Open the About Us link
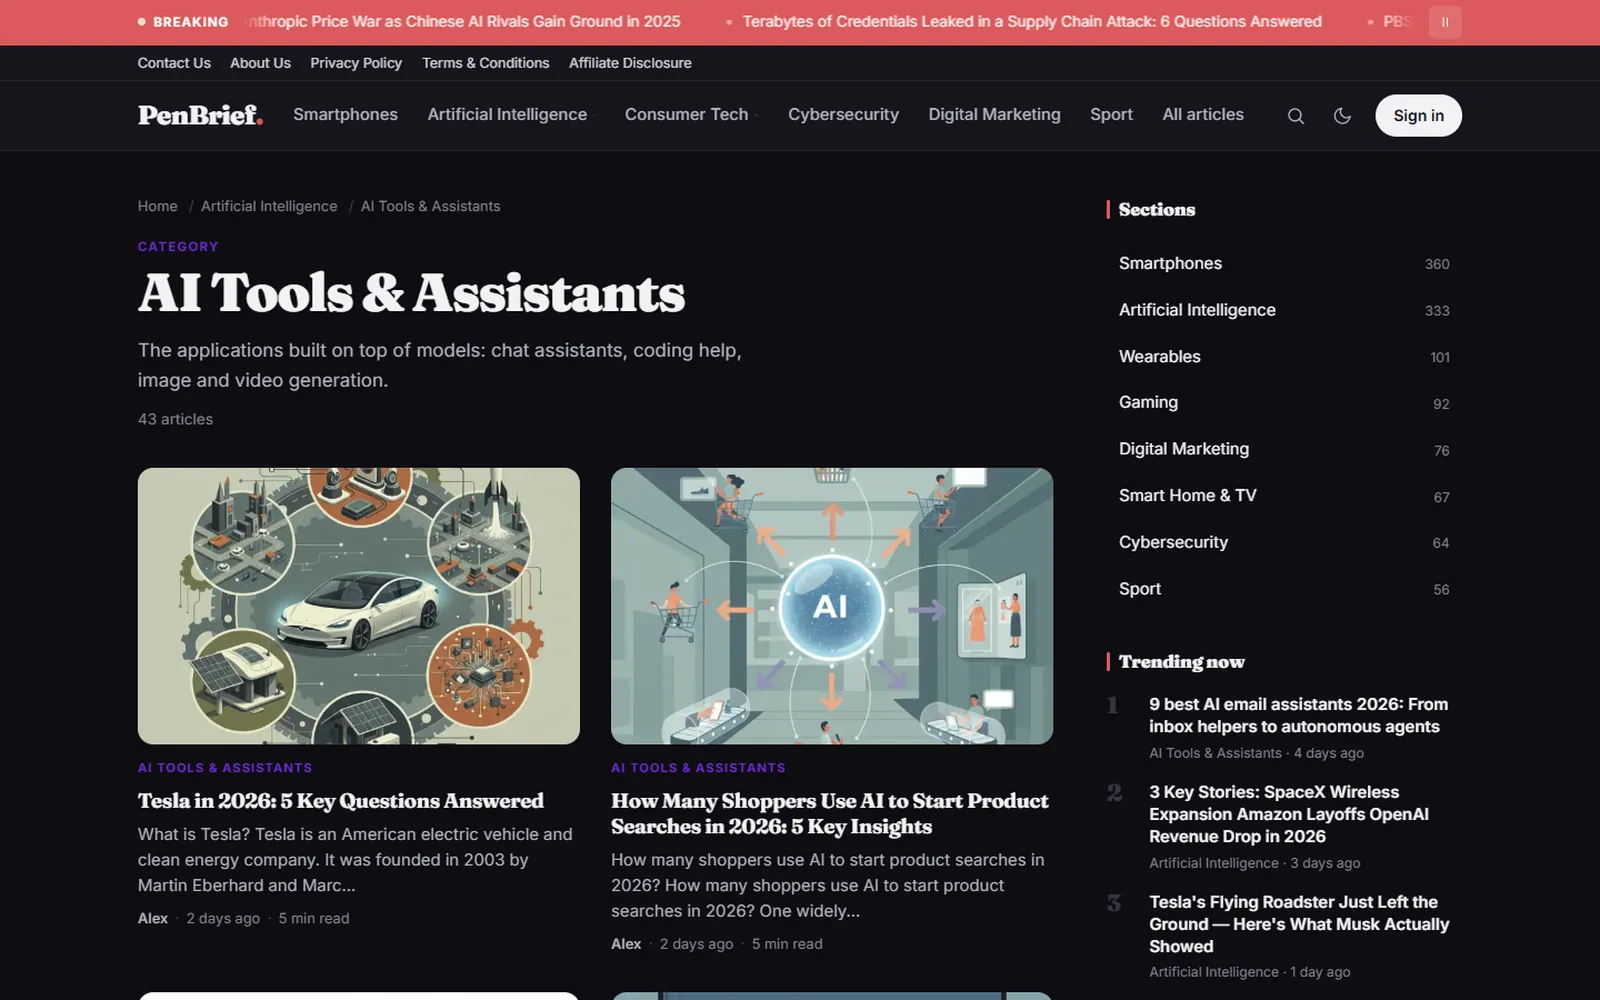Image resolution: width=1600 pixels, height=1000 pixels. click(x=260, y=63)
